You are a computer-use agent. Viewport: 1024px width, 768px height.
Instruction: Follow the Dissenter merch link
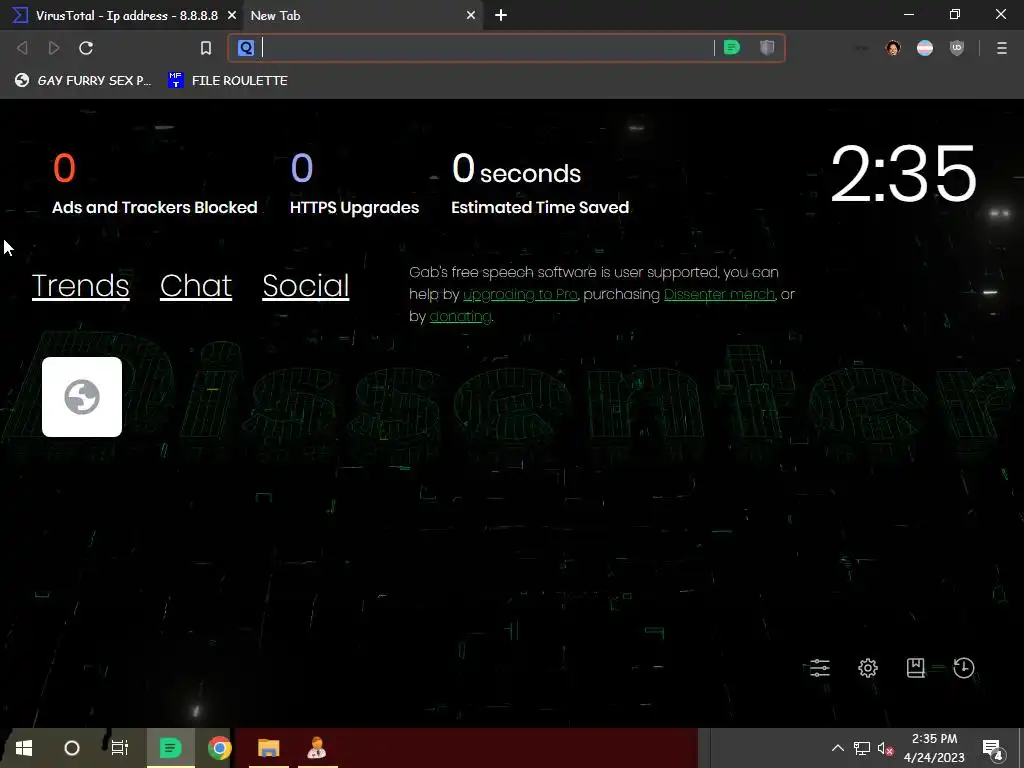coord(719,295)
